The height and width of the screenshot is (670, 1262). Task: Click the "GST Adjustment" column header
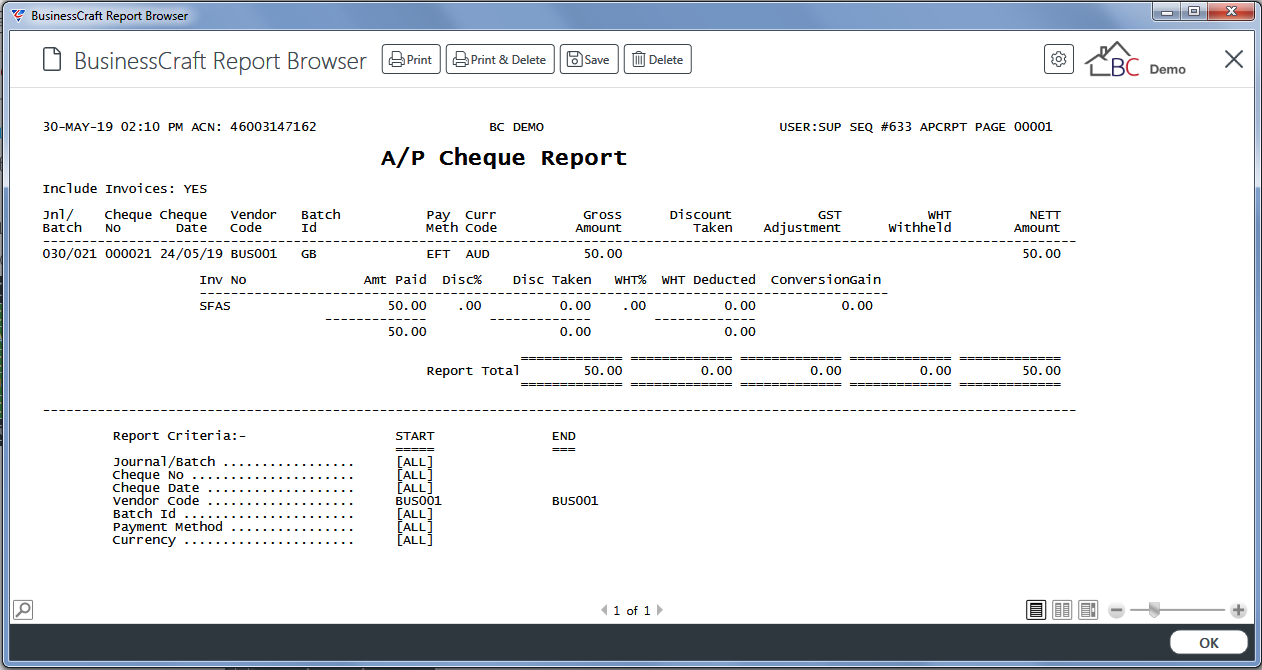(x=802, y=221)
